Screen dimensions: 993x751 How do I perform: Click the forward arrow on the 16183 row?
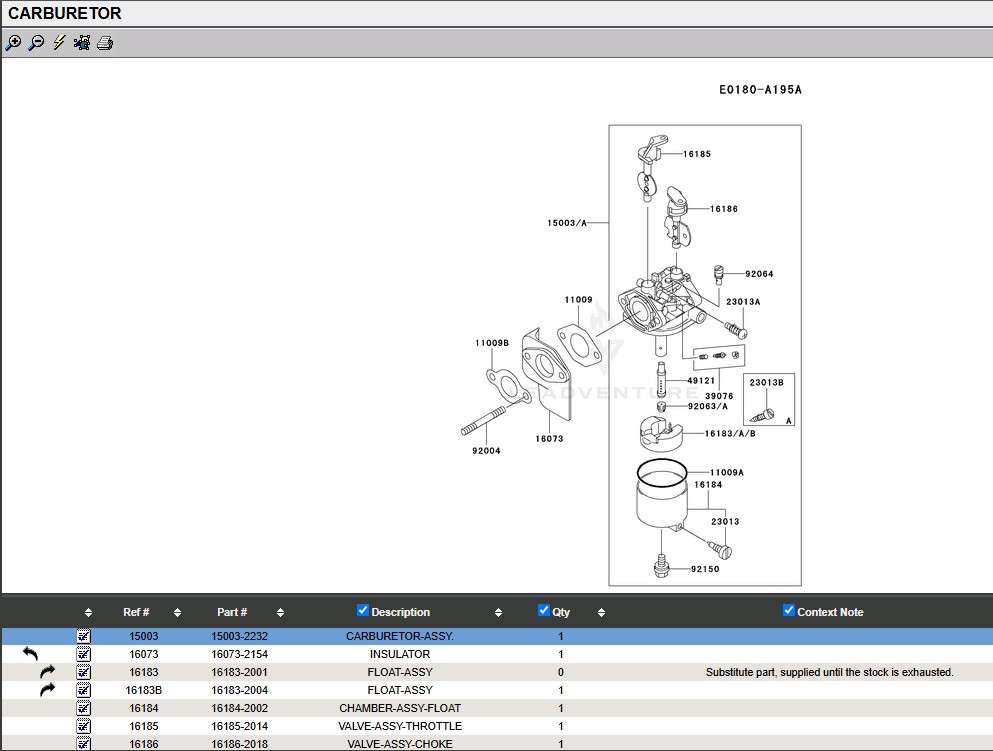tap(47, 672)
